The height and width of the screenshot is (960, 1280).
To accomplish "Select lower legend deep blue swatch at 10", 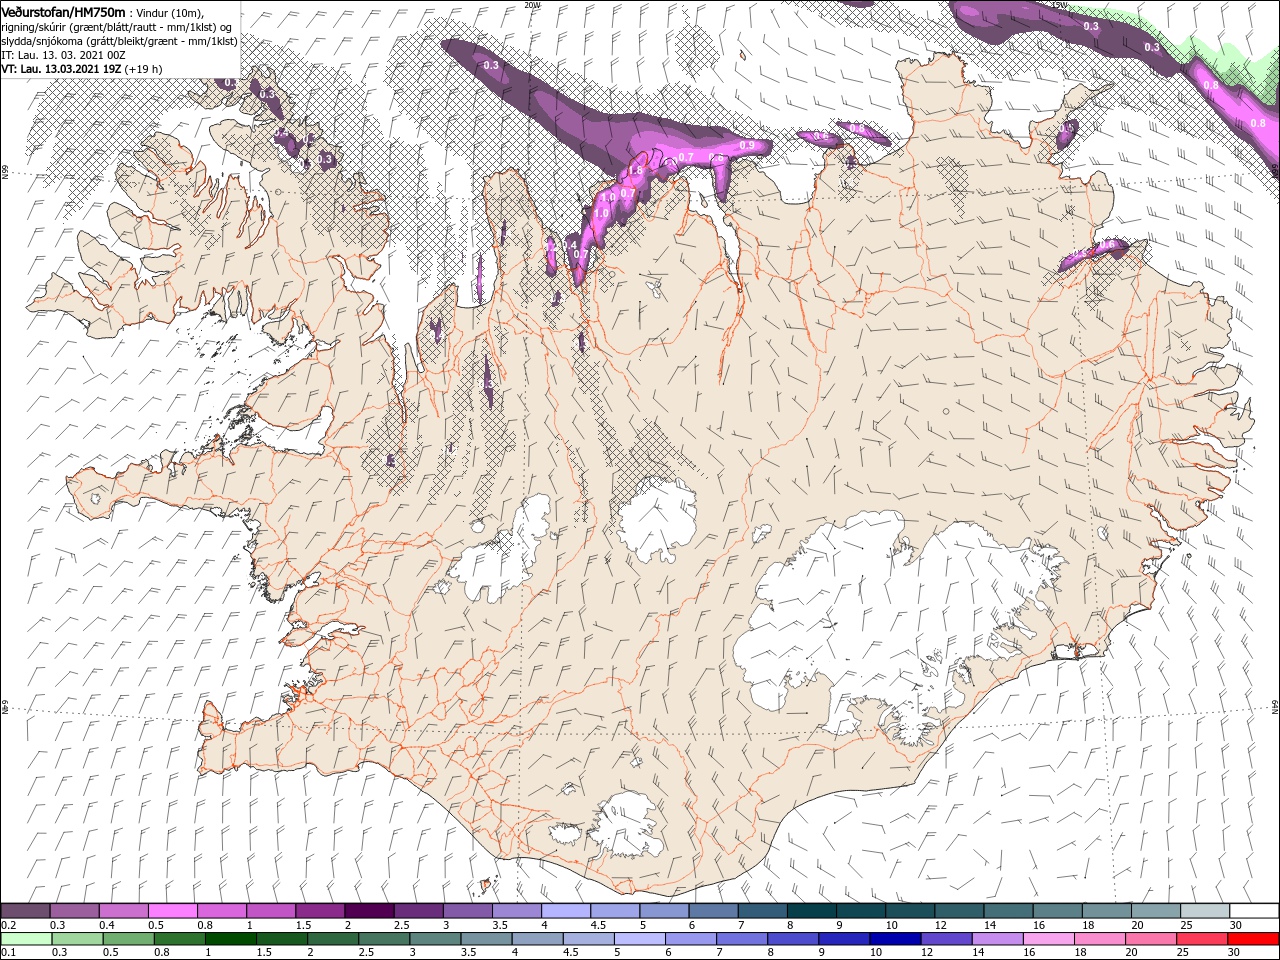I will click(895, 938).
